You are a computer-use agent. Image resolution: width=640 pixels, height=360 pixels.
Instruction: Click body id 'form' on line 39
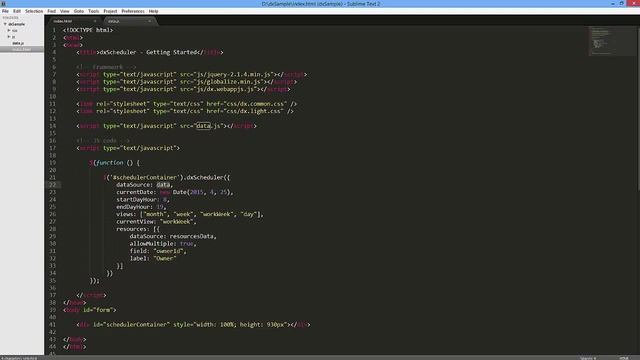pos(103,310)
